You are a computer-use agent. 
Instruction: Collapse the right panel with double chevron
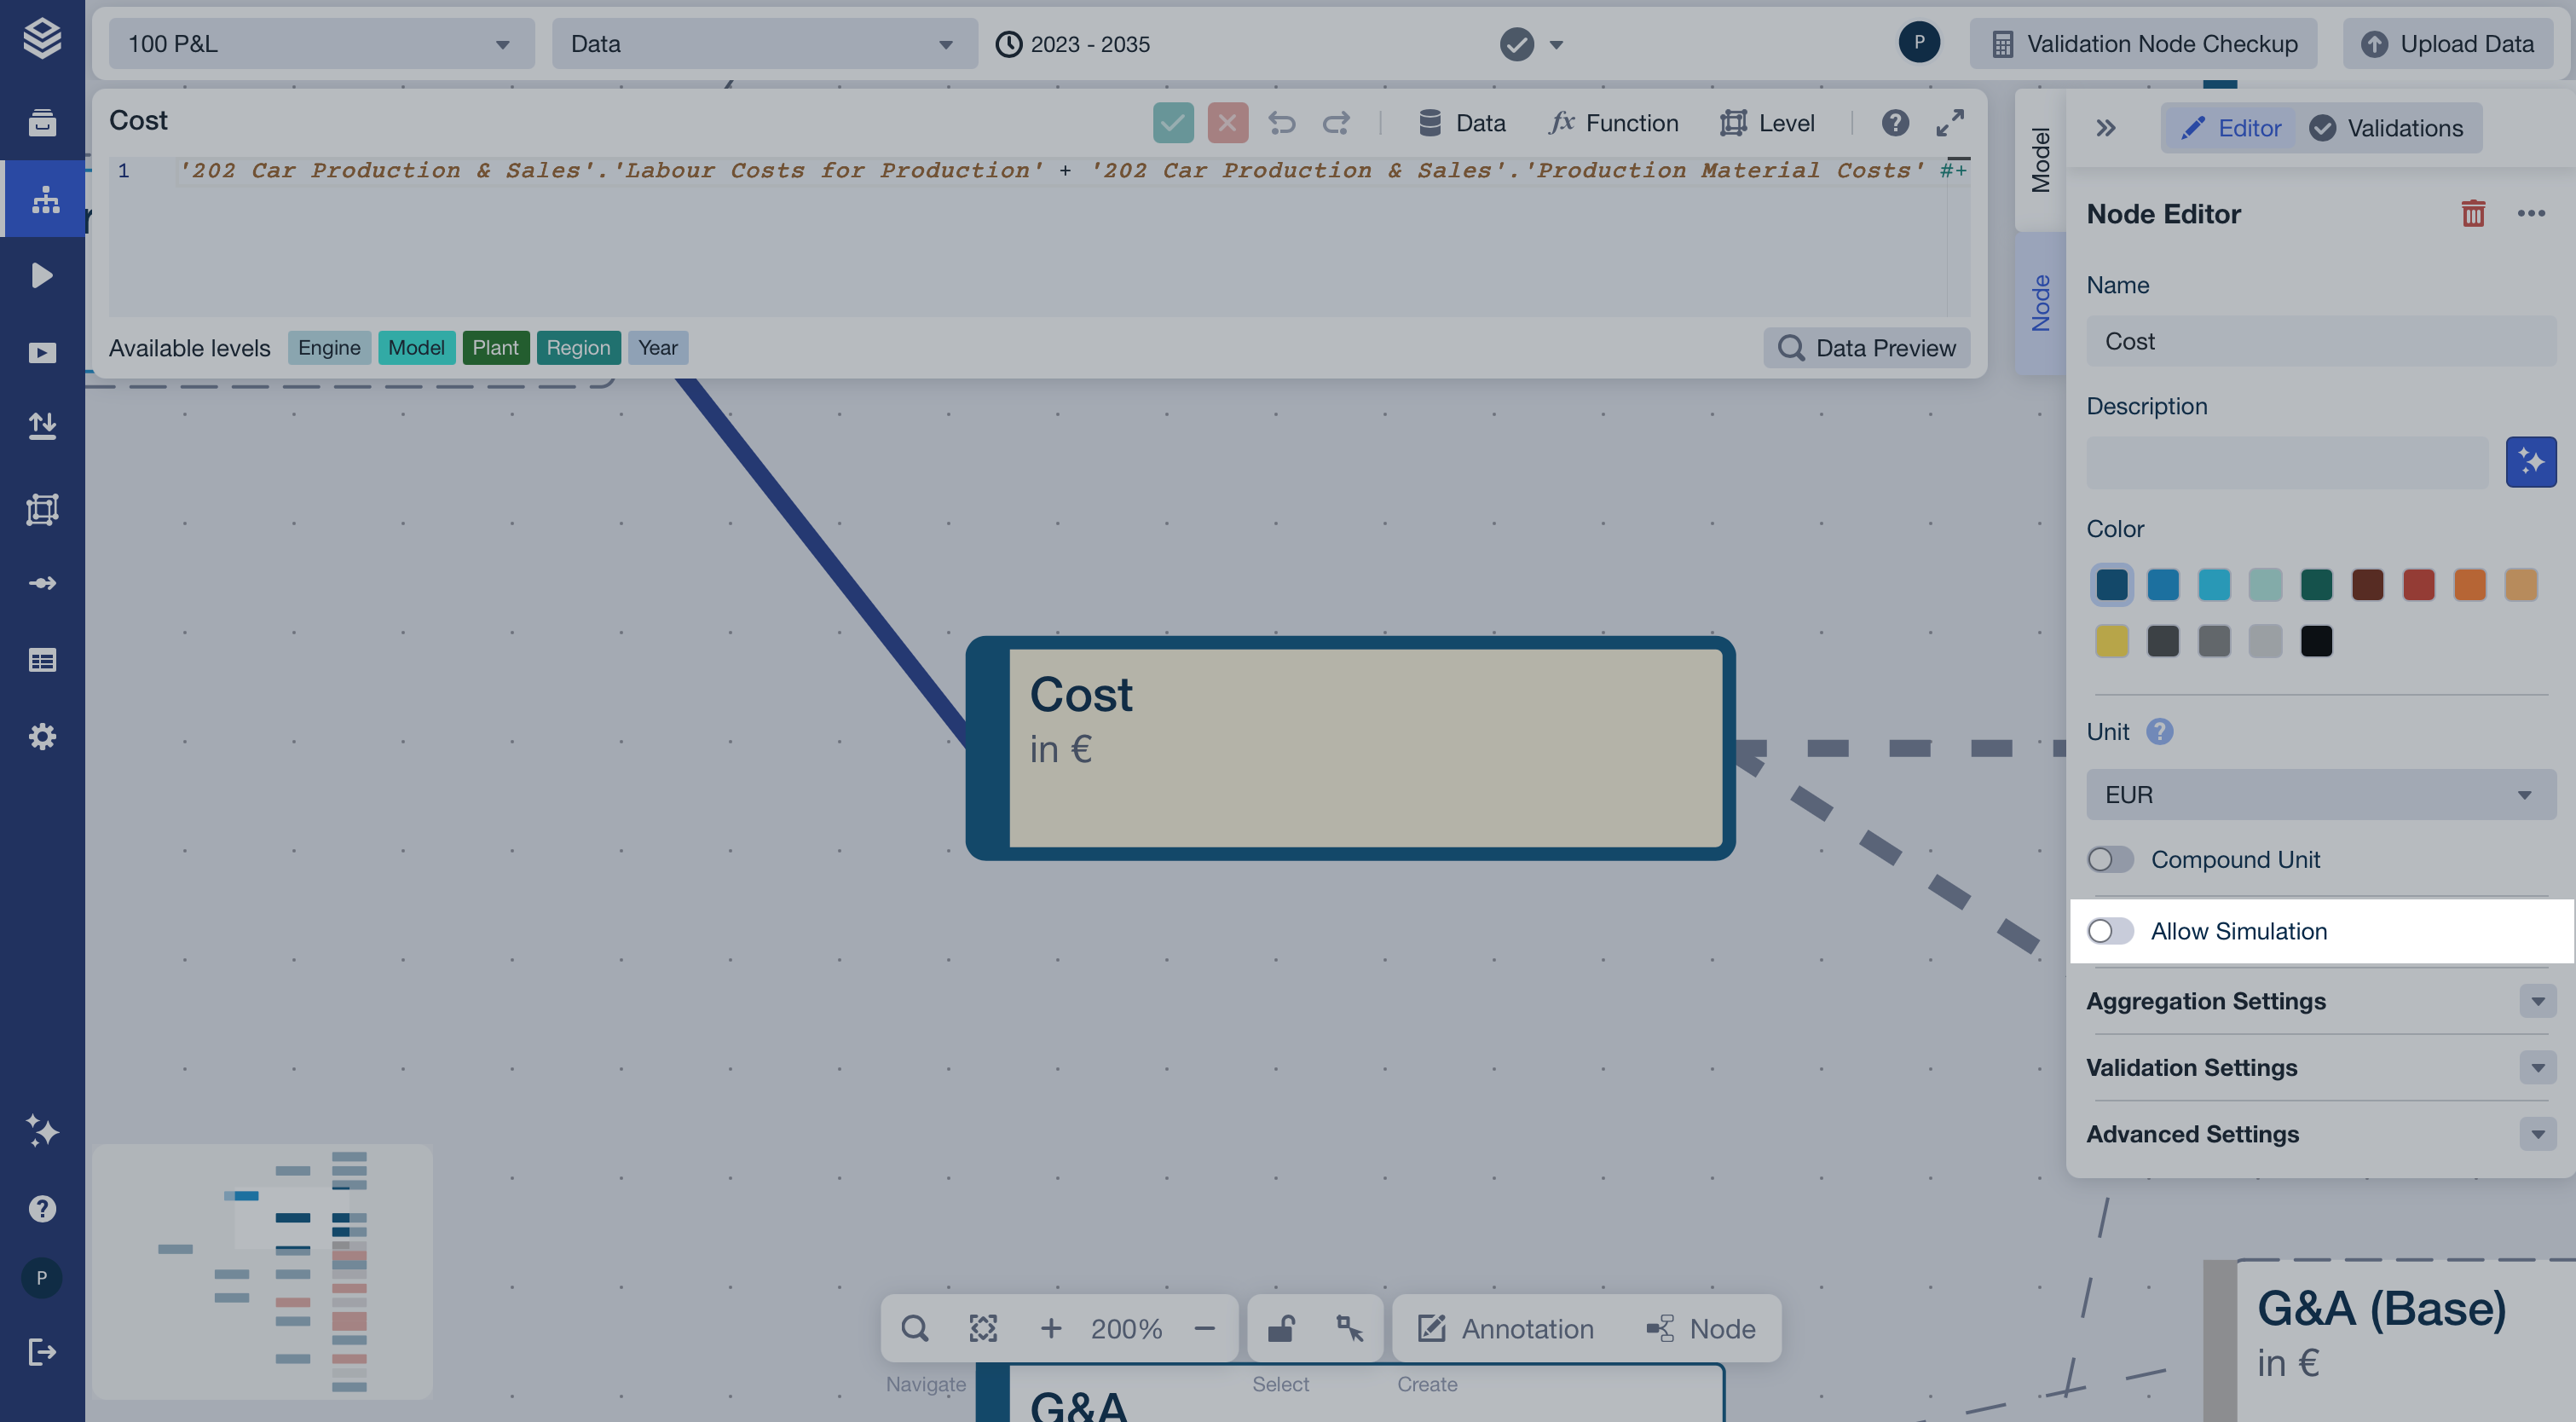tap(2105, 128)
